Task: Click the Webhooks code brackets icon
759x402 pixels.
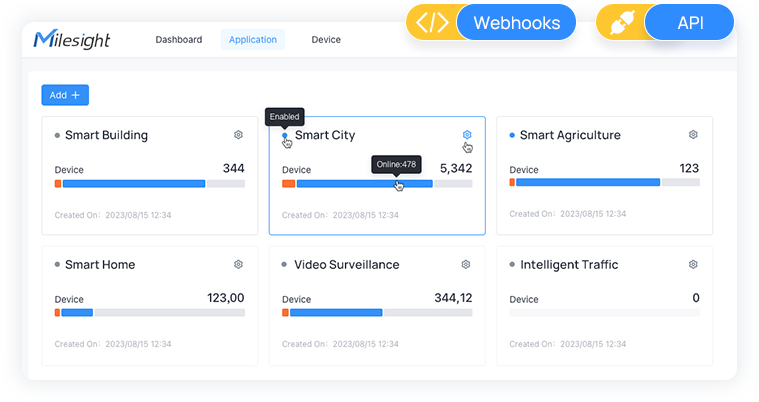Action: pos(432,23)
